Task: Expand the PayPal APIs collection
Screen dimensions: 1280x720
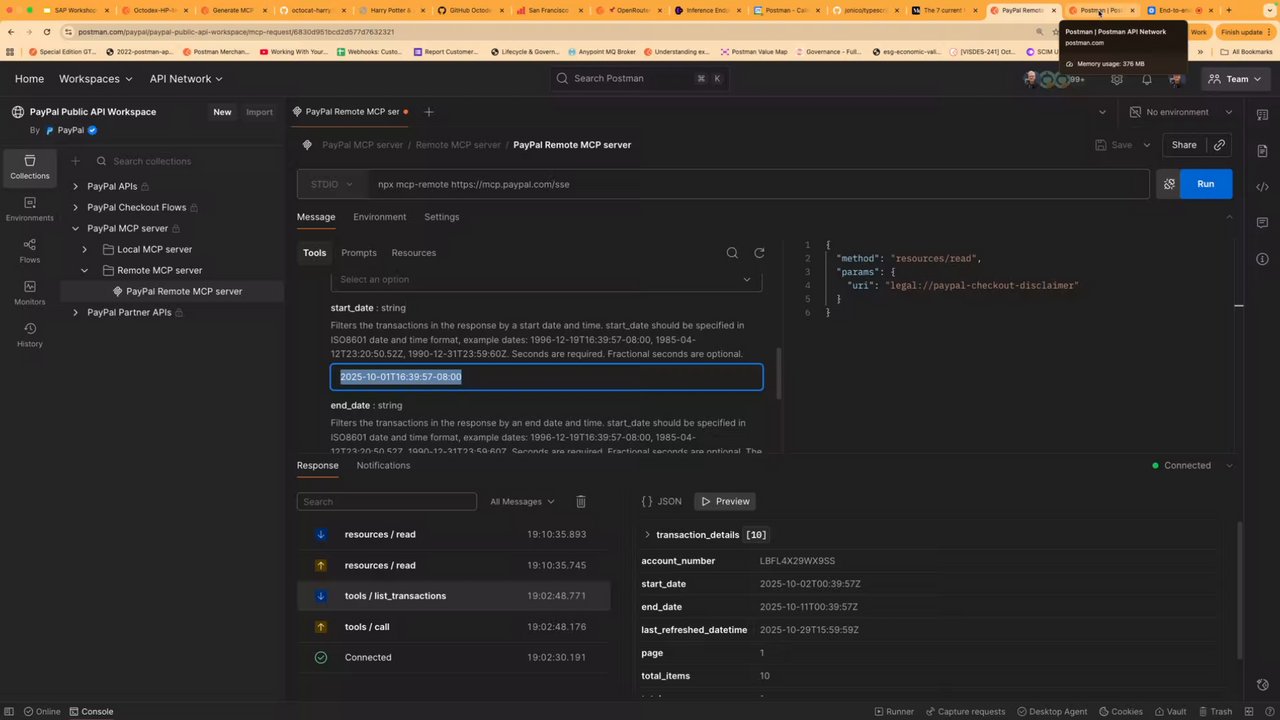Action: (x=75, y=186)
